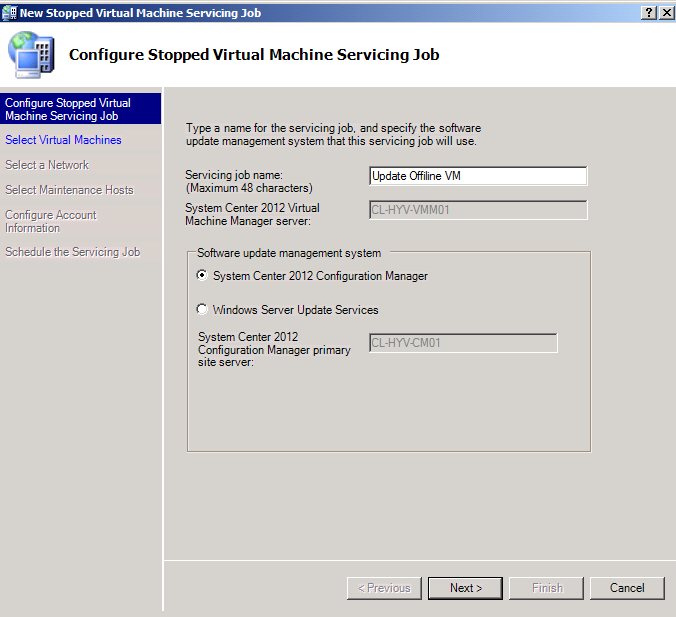Click the Virtual Machine Manager server field
Screen dimensions: 676x617
pos(478,210)
